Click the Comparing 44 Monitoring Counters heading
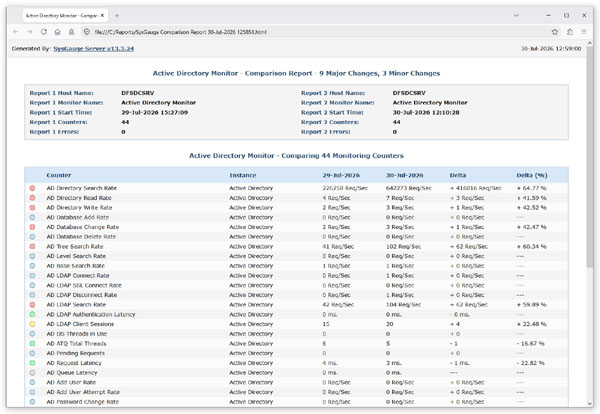 pyautogui.click(x=296, y=156)
